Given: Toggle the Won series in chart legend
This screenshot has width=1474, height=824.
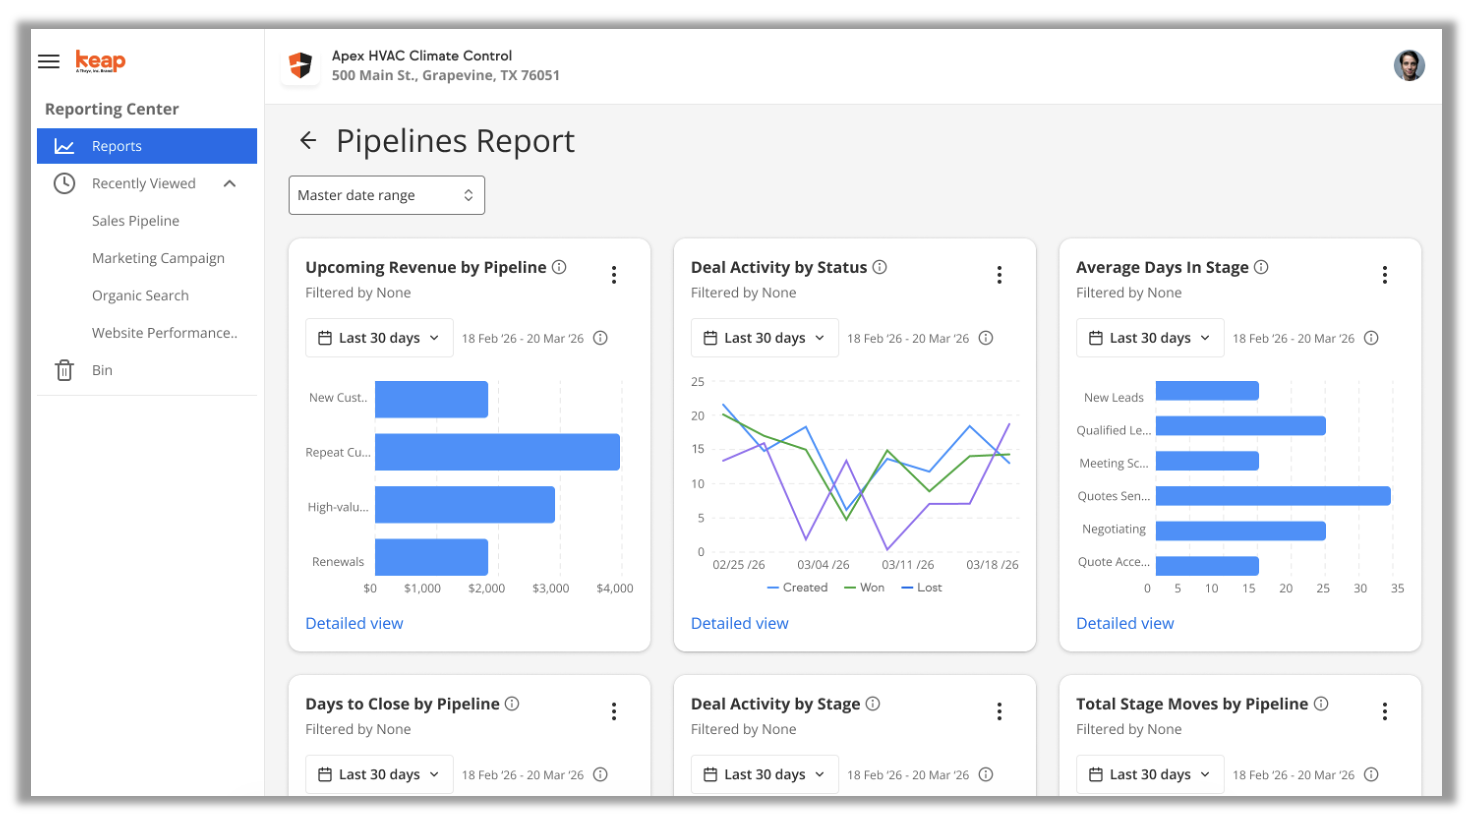Looking at the screenshot, I should (865, 588).
